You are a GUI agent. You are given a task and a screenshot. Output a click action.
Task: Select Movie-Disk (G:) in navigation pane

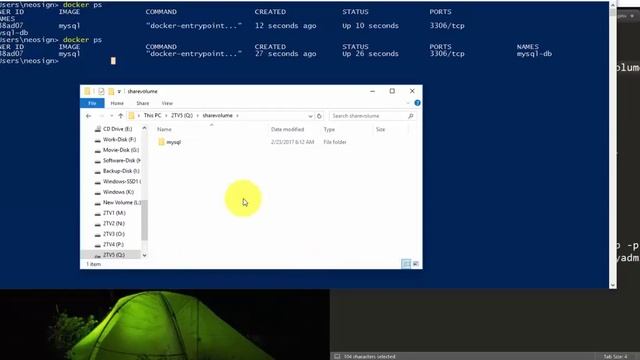[121, 150]
